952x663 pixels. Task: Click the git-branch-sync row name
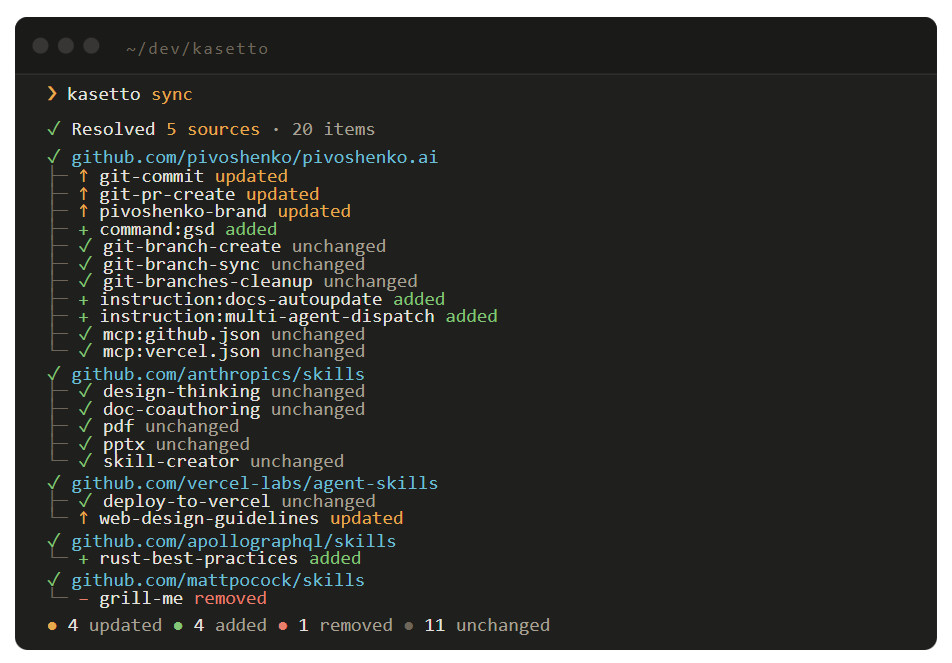182,265
